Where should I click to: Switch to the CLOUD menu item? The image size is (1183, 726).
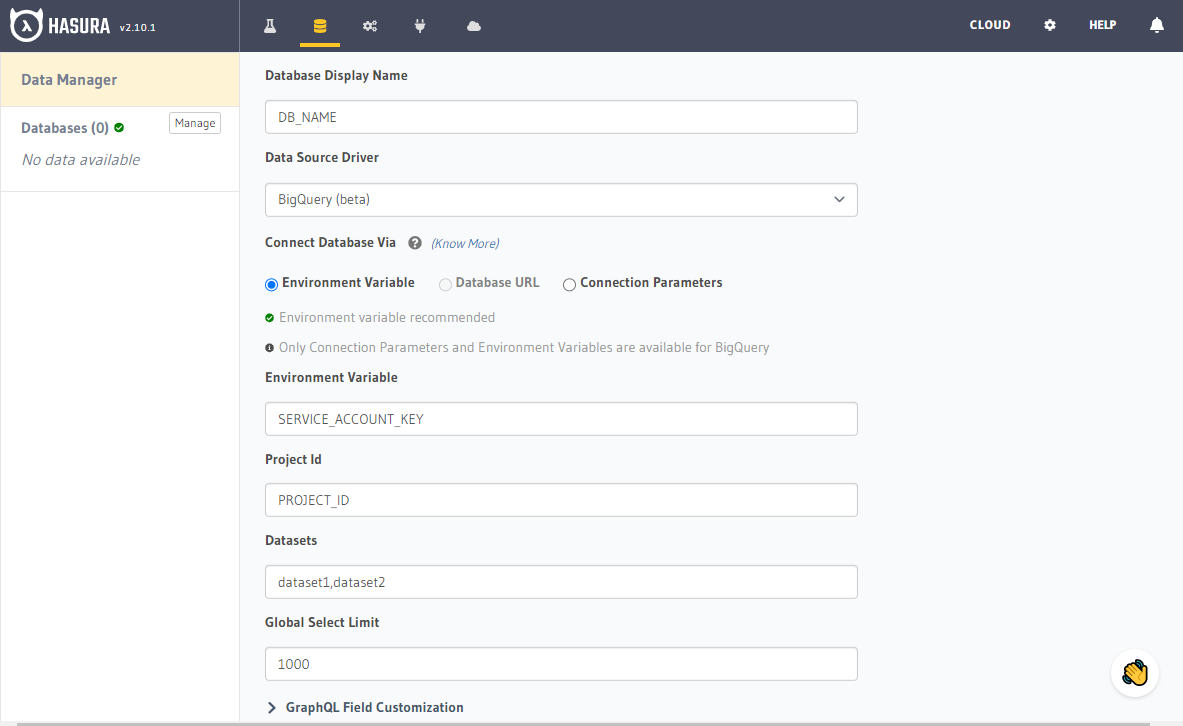tap(990, 25)
